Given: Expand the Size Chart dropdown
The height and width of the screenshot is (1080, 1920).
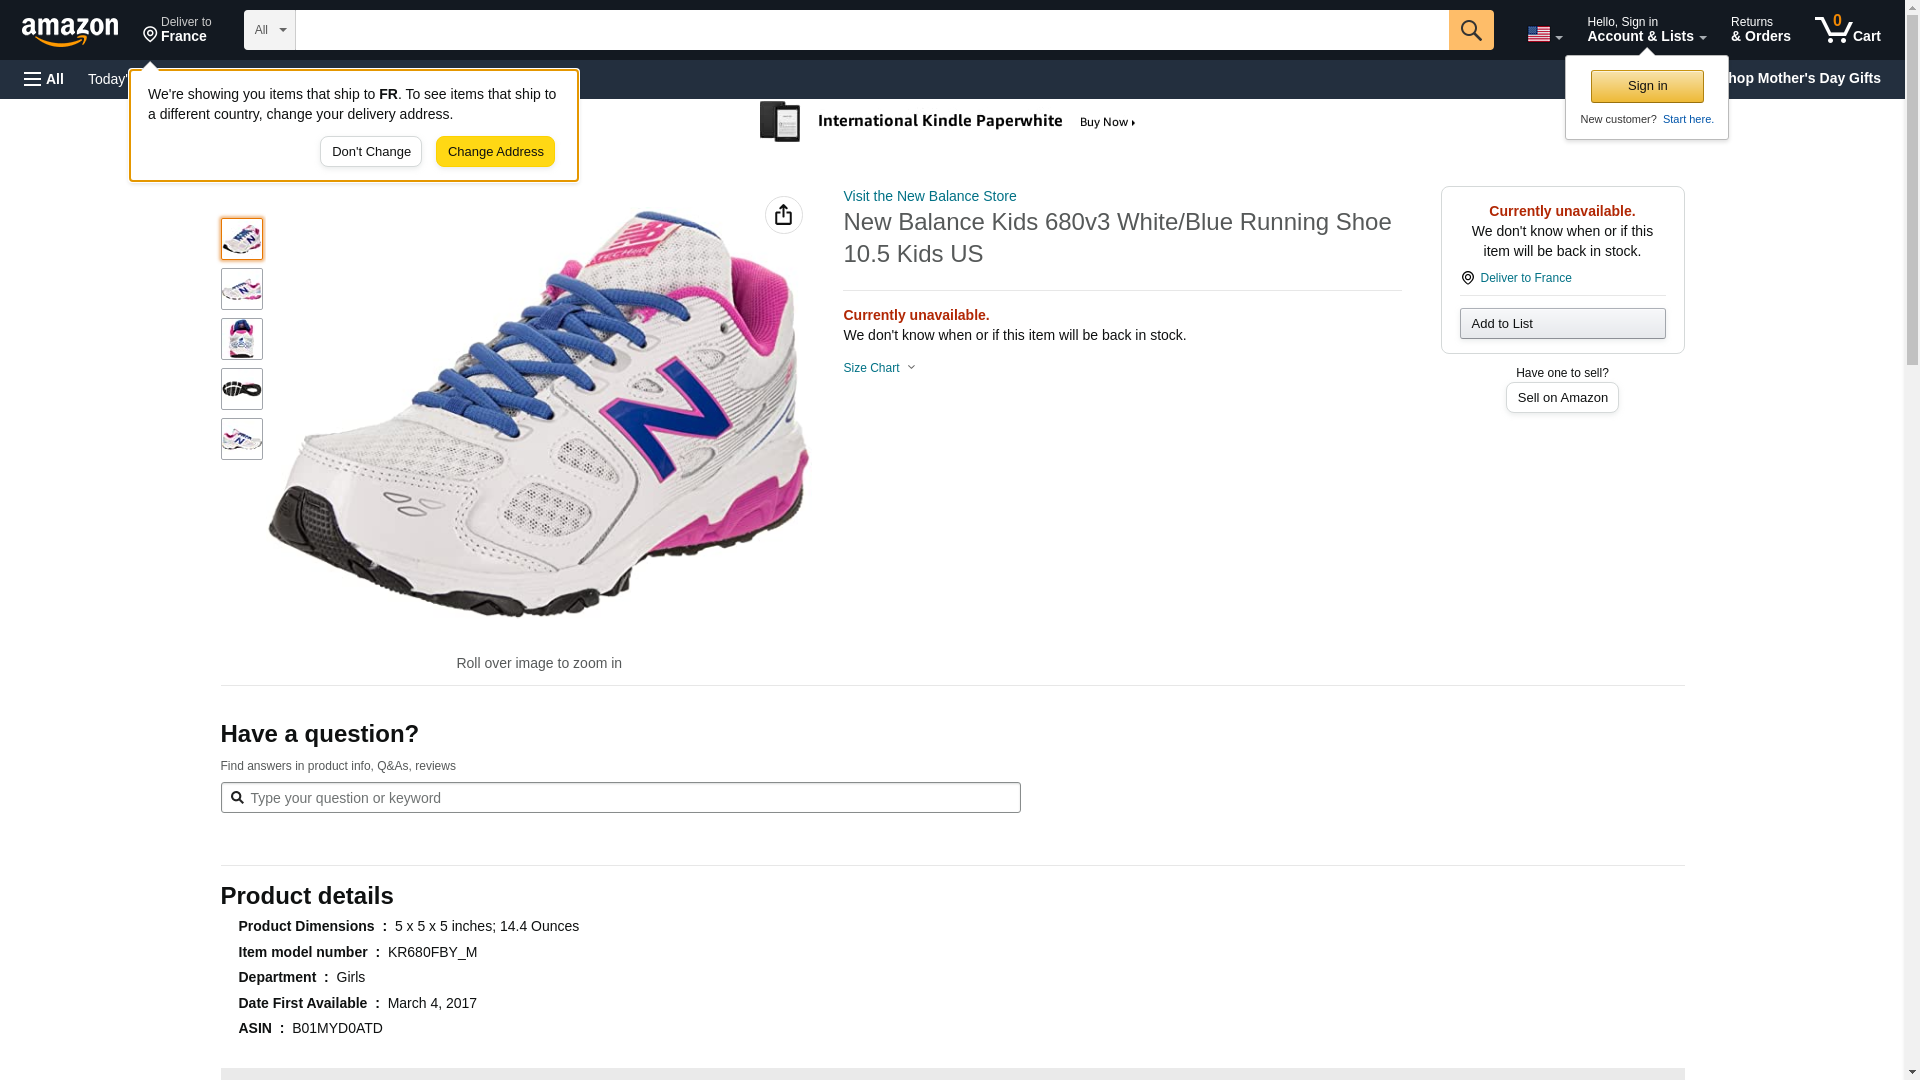Looking at the screenshot, I should [879, 368].
